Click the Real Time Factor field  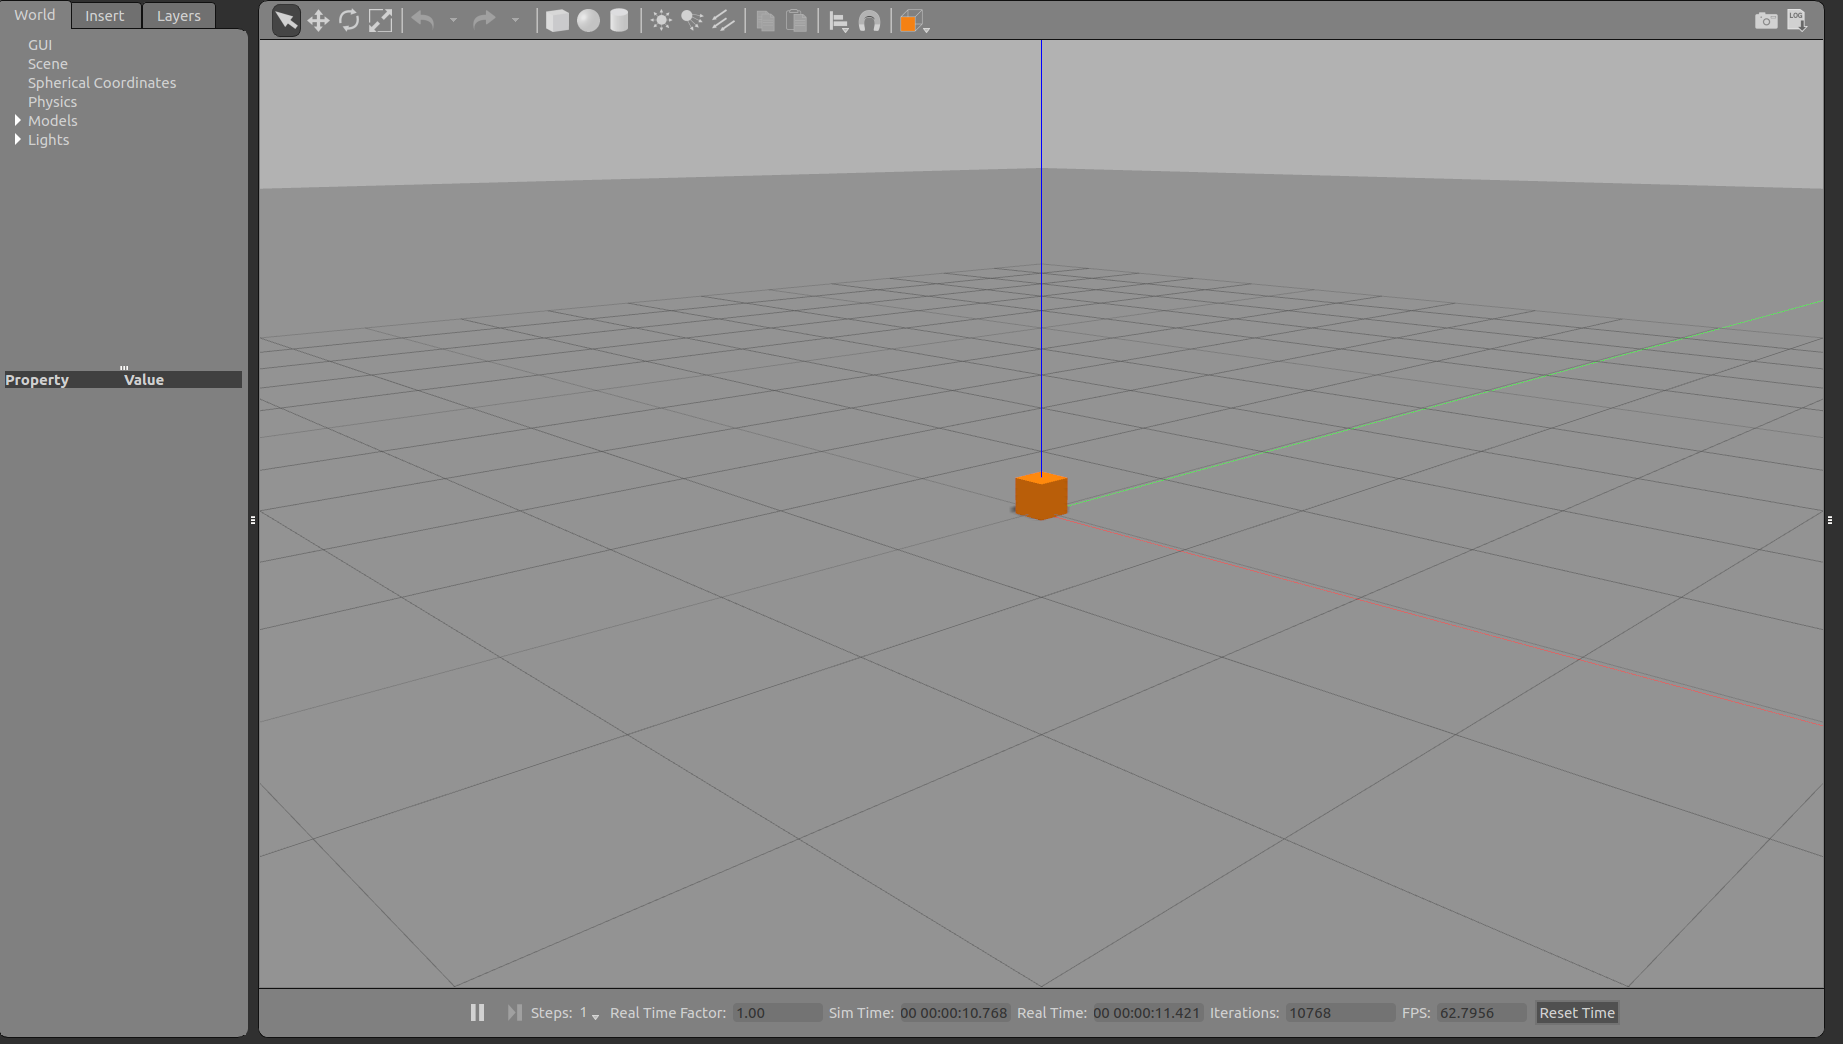point(777,1013)
